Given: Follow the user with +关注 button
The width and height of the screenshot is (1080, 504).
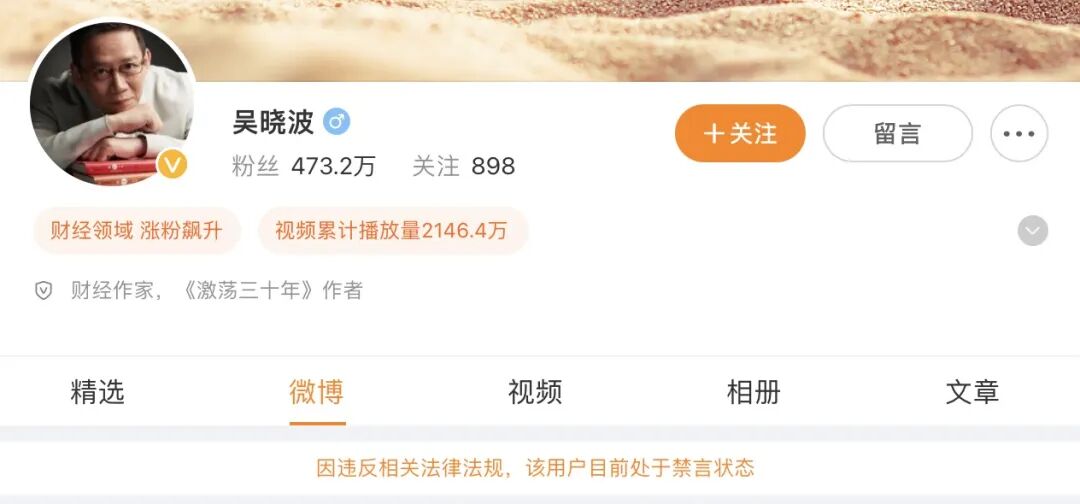Looking at the screenshot, I should [x=740, y=134].
